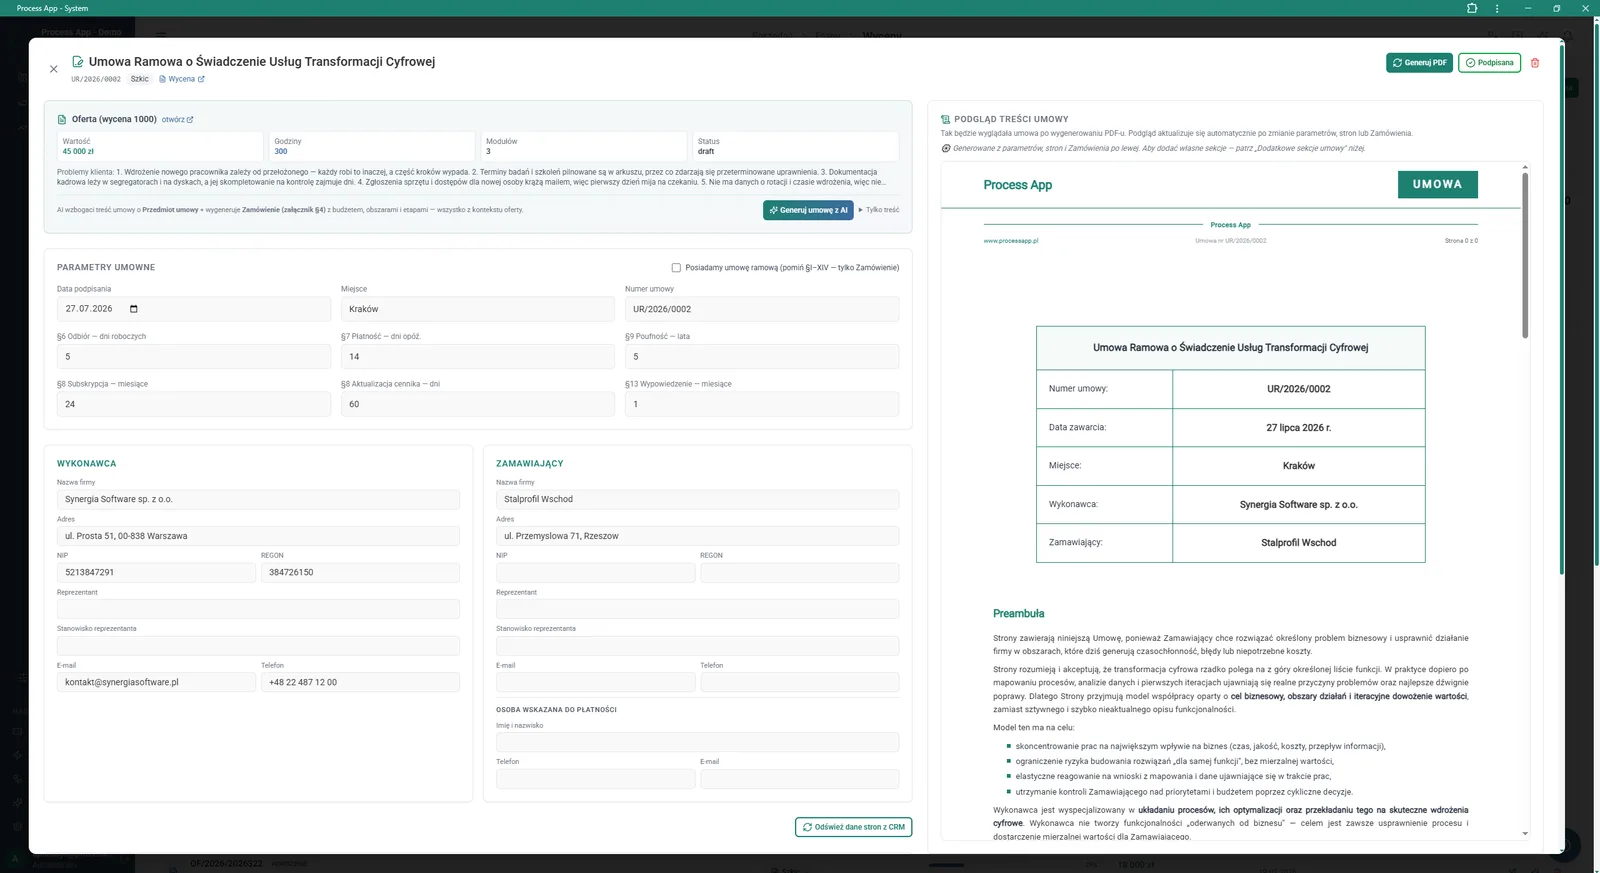
Task: Delete the contract using the red trash icon
Action: click(1535, 62)
